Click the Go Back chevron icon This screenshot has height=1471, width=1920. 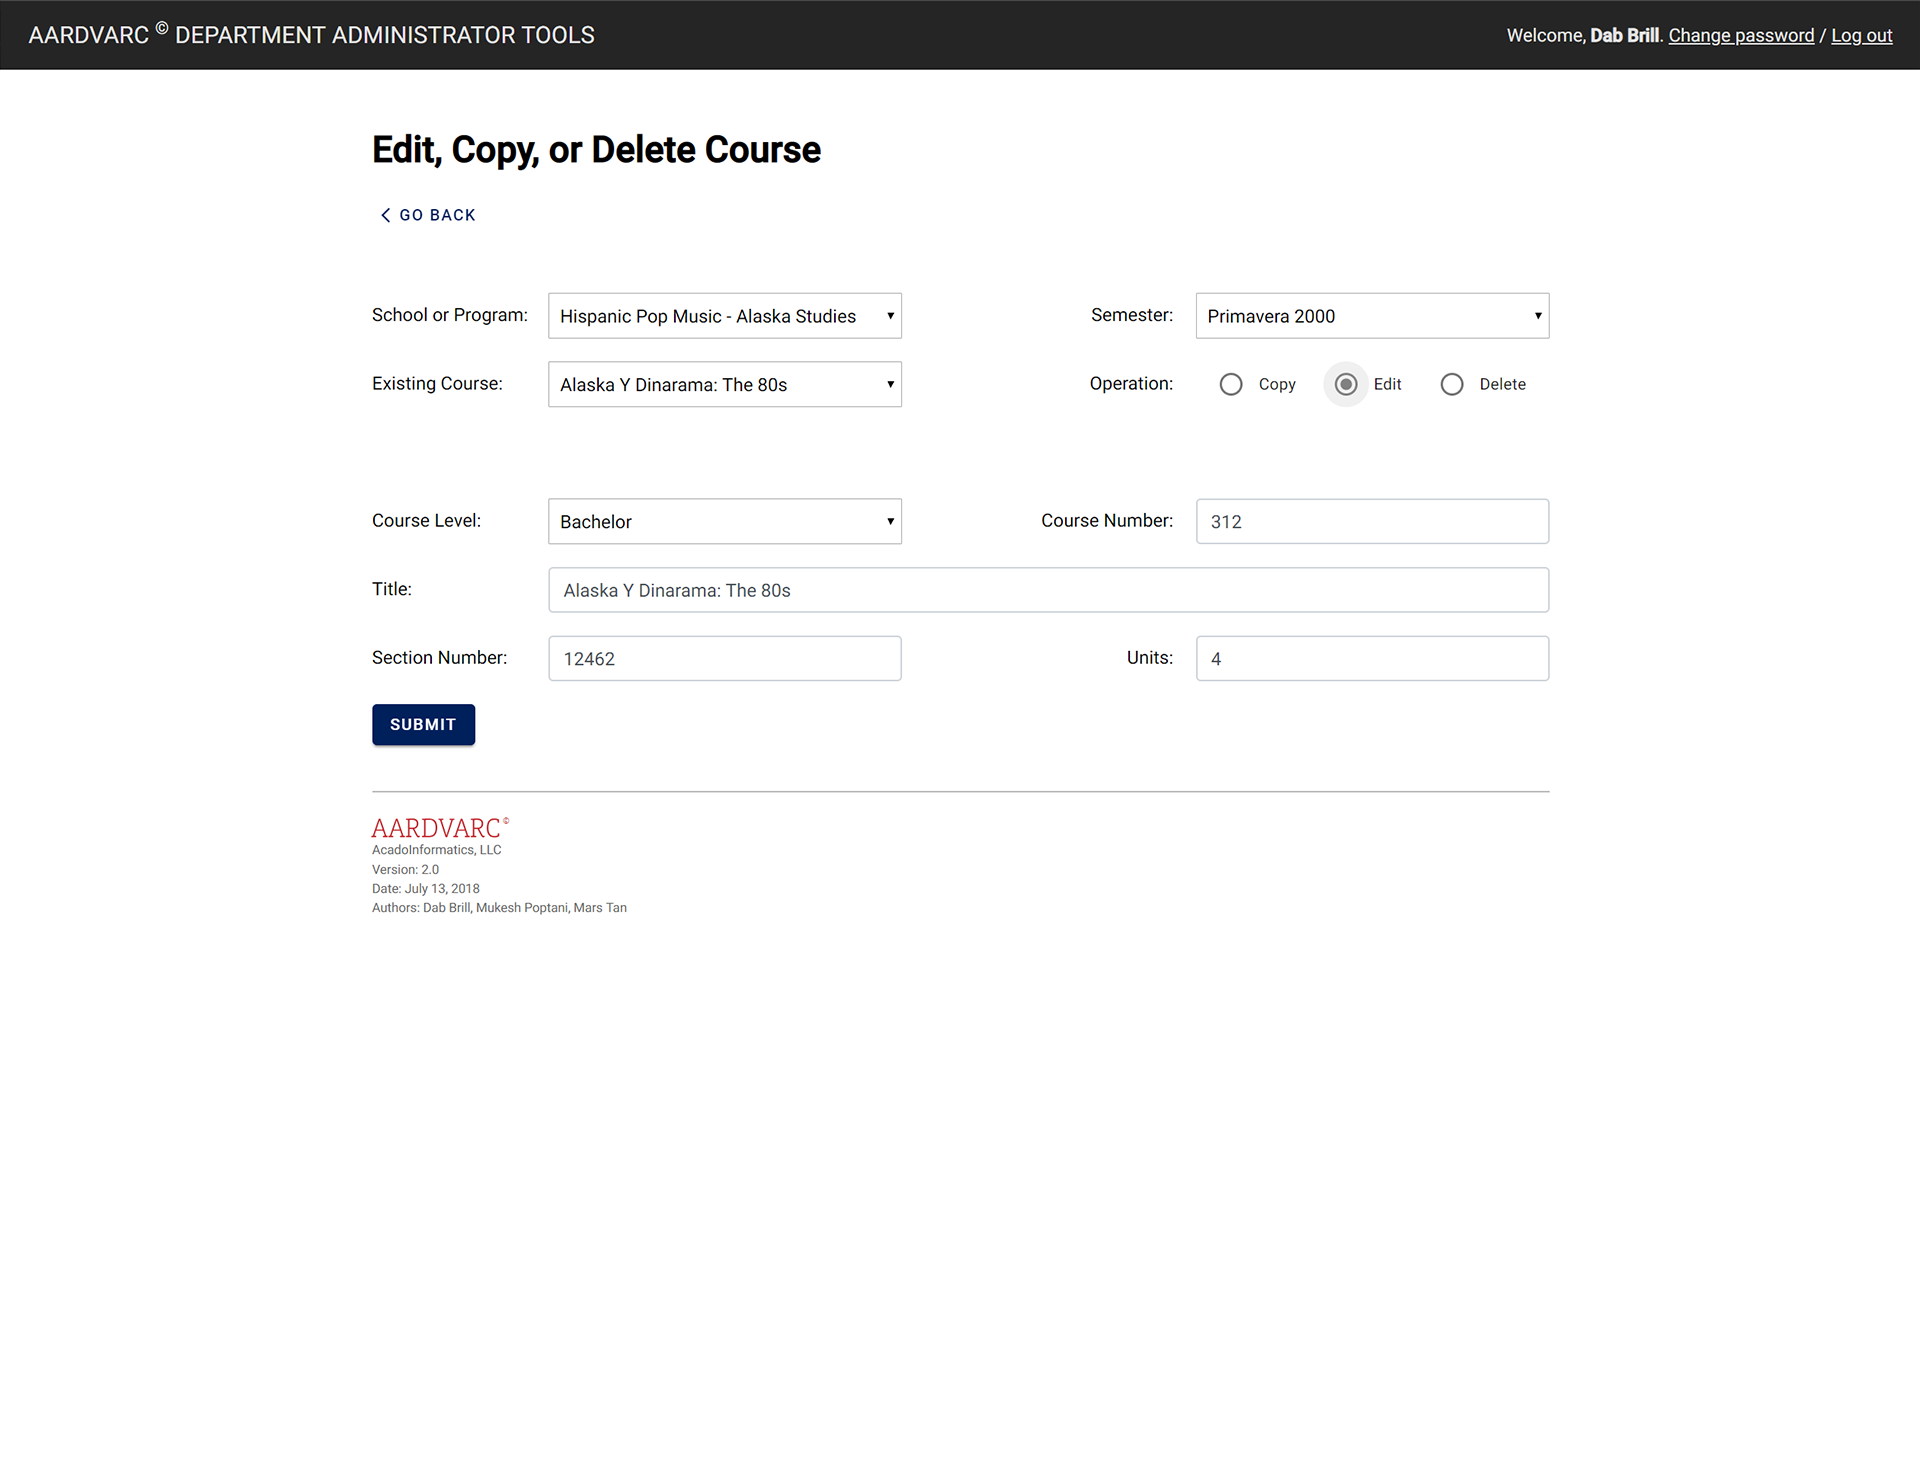pyautogui.click(x=385, y=215)
